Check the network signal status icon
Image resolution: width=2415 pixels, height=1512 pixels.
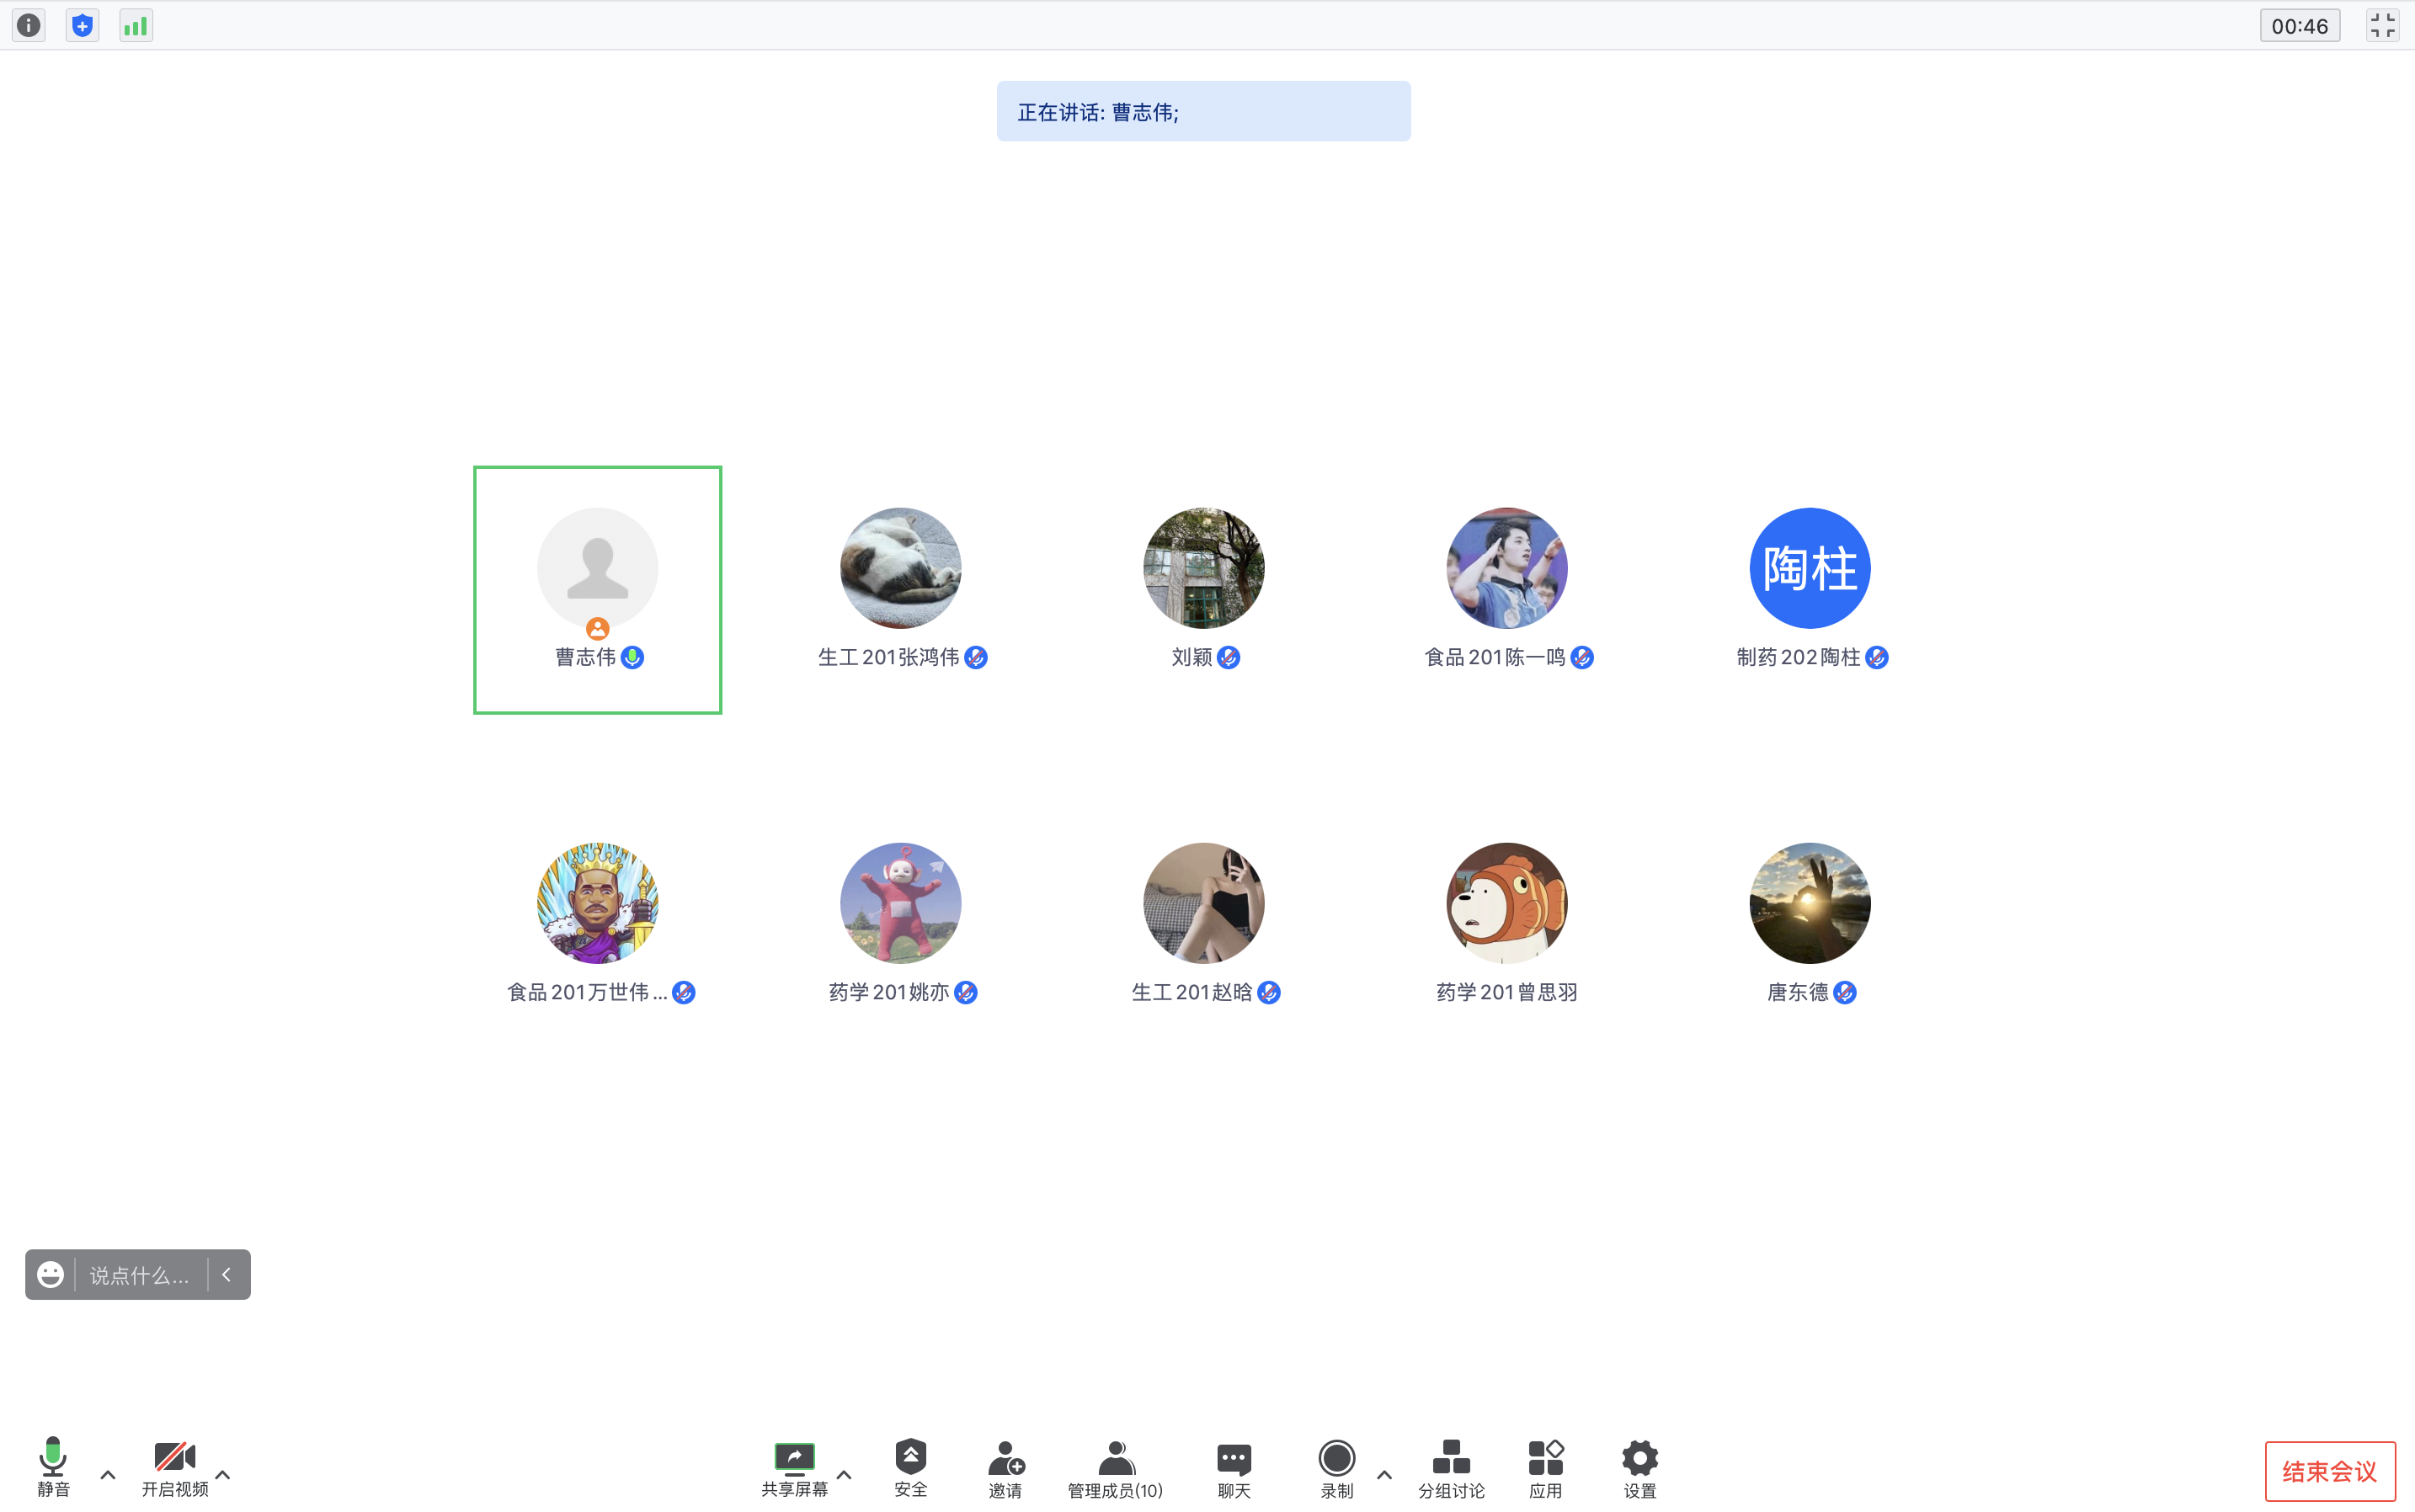pos(135,25)
